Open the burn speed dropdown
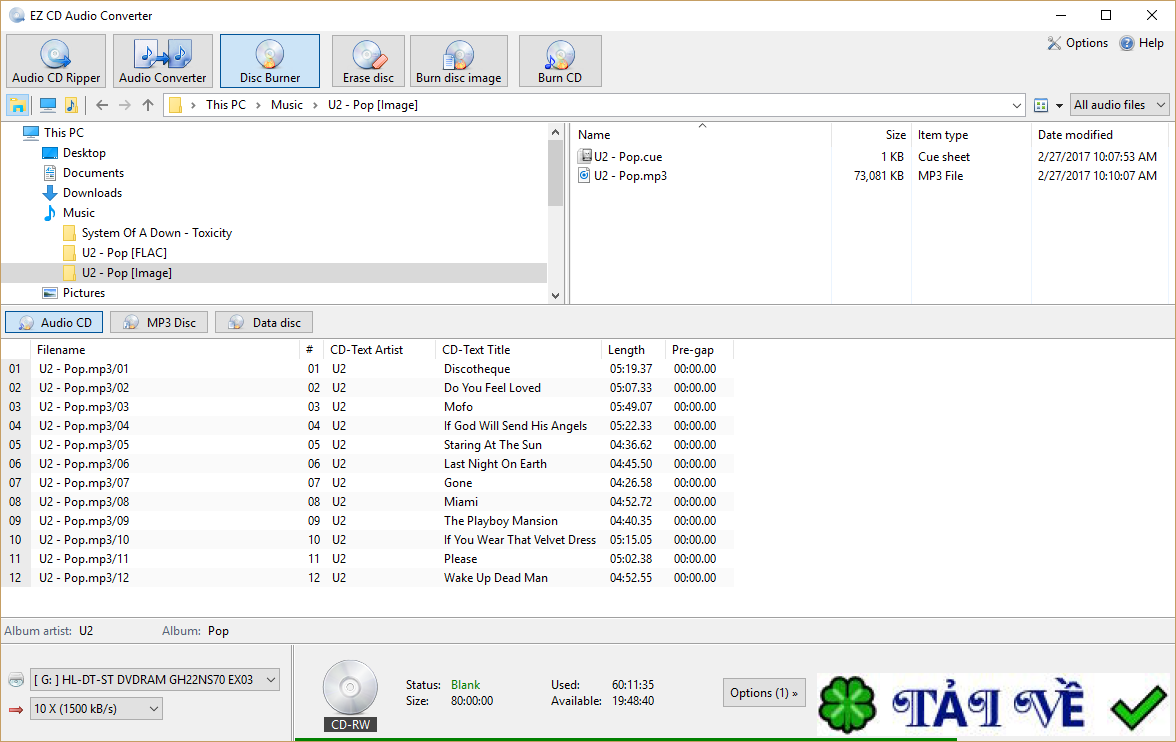This screenshot has width=1176, height=742. coord(96,708)
